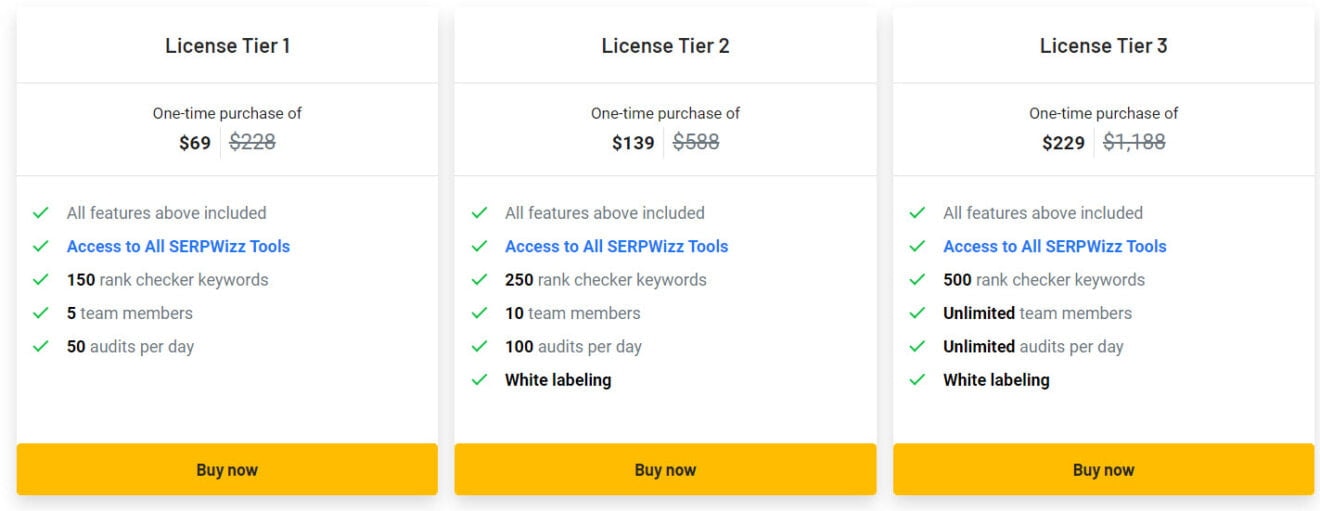
Task: Open Access to All SERPWizz Tools link in Tier 2
Action: click(x=616, y=246)
